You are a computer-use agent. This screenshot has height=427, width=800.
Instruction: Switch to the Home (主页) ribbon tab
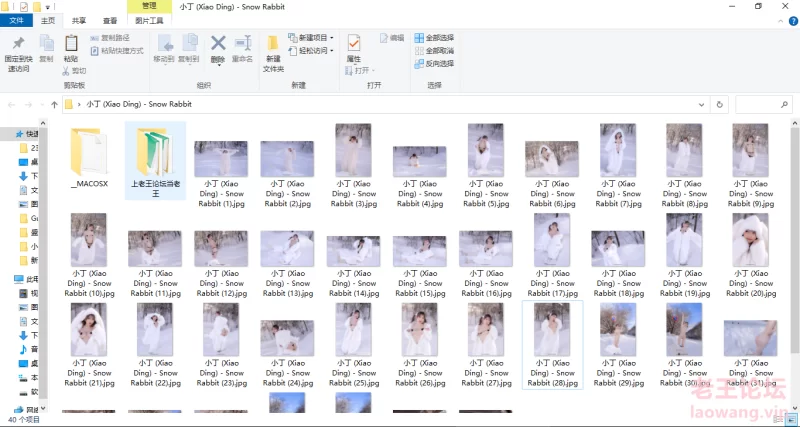(x=48, y=21)
